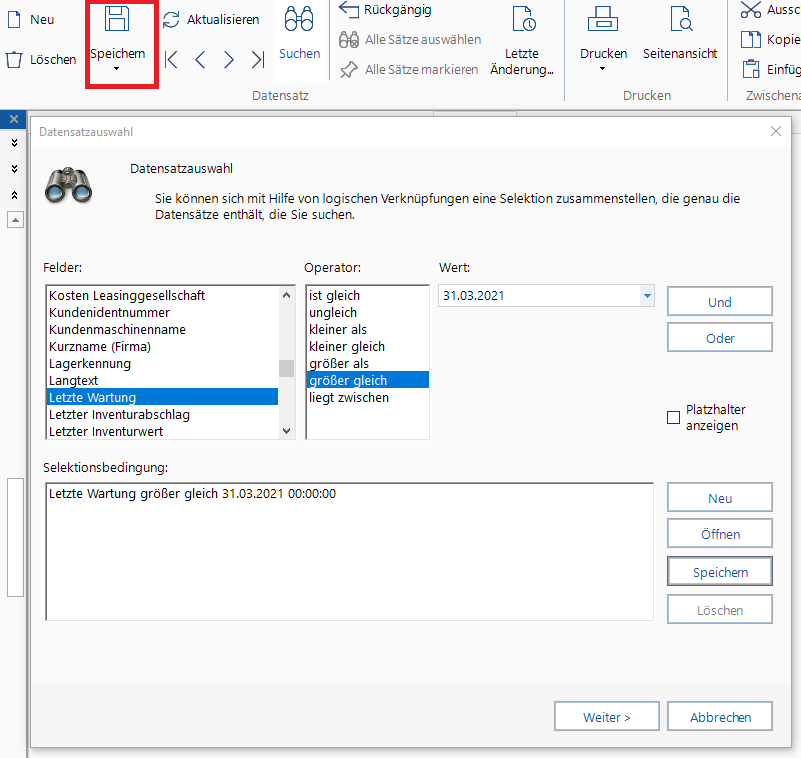Go to first record arrow
Viewport: 801px width, 758px height.
(x=172, y=60)
